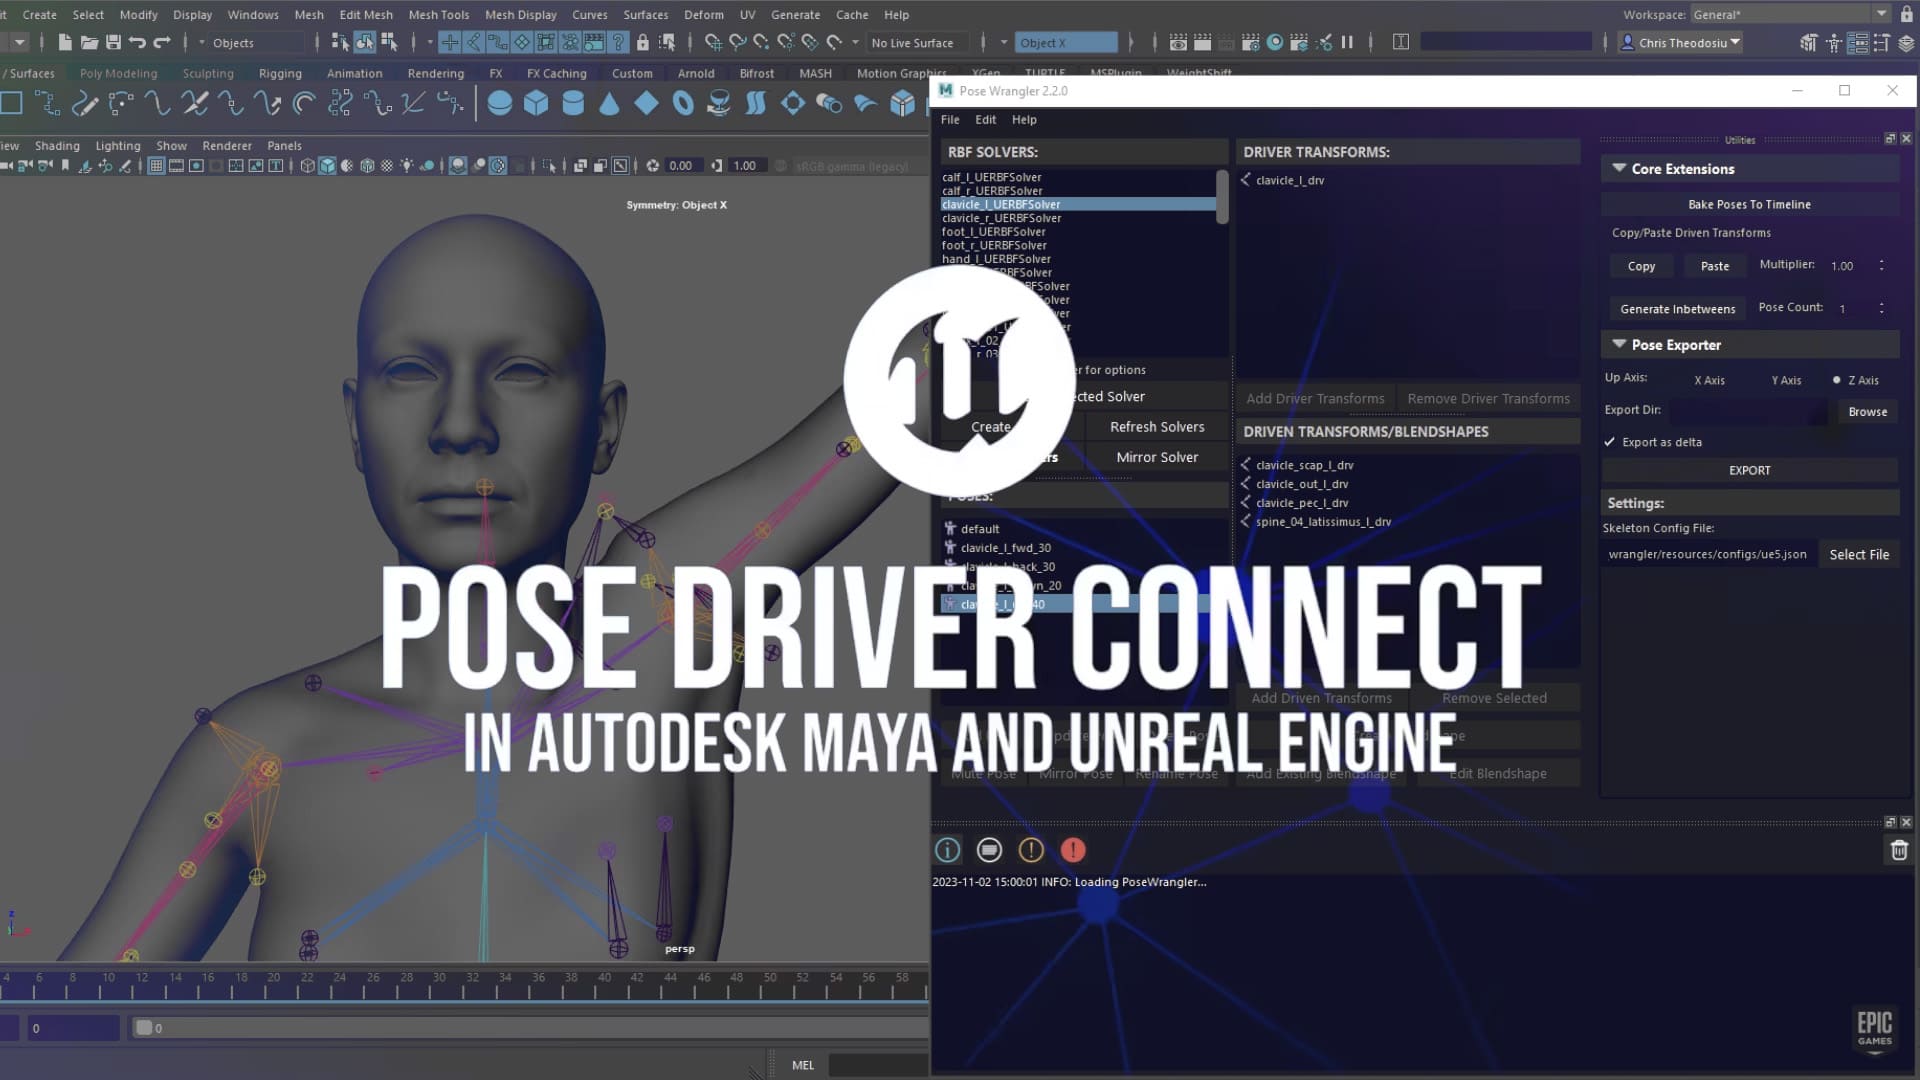Image resolution: width=1920 pixels, height=1080 pixels.
Task: Open the Mesh Tools menu
Action: [x=438, y=15]
